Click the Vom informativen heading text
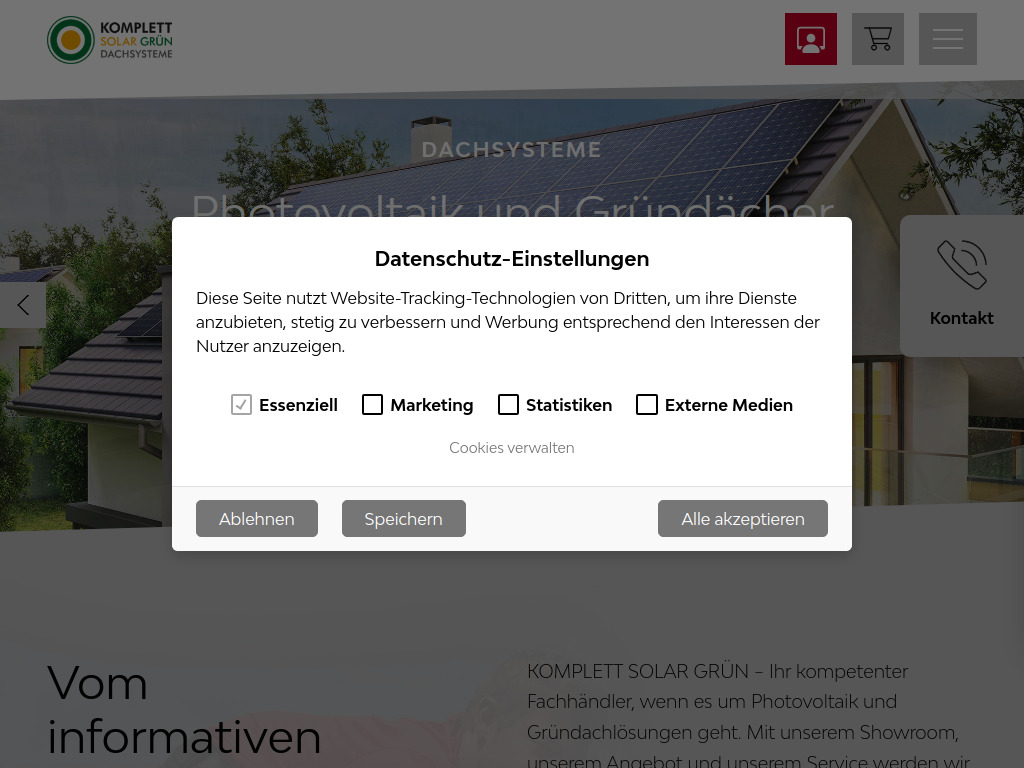1024x768 pixels. coord(184,710)
